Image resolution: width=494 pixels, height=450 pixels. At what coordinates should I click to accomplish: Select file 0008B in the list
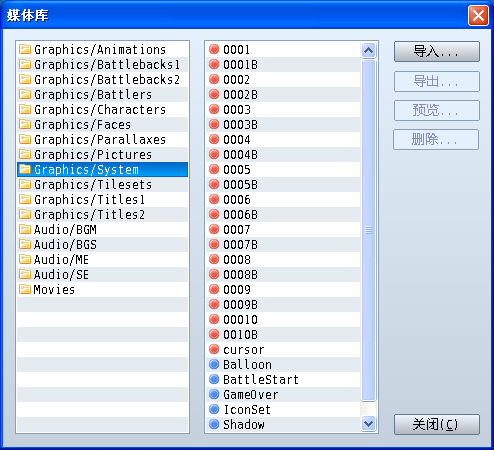click(283, 274)
